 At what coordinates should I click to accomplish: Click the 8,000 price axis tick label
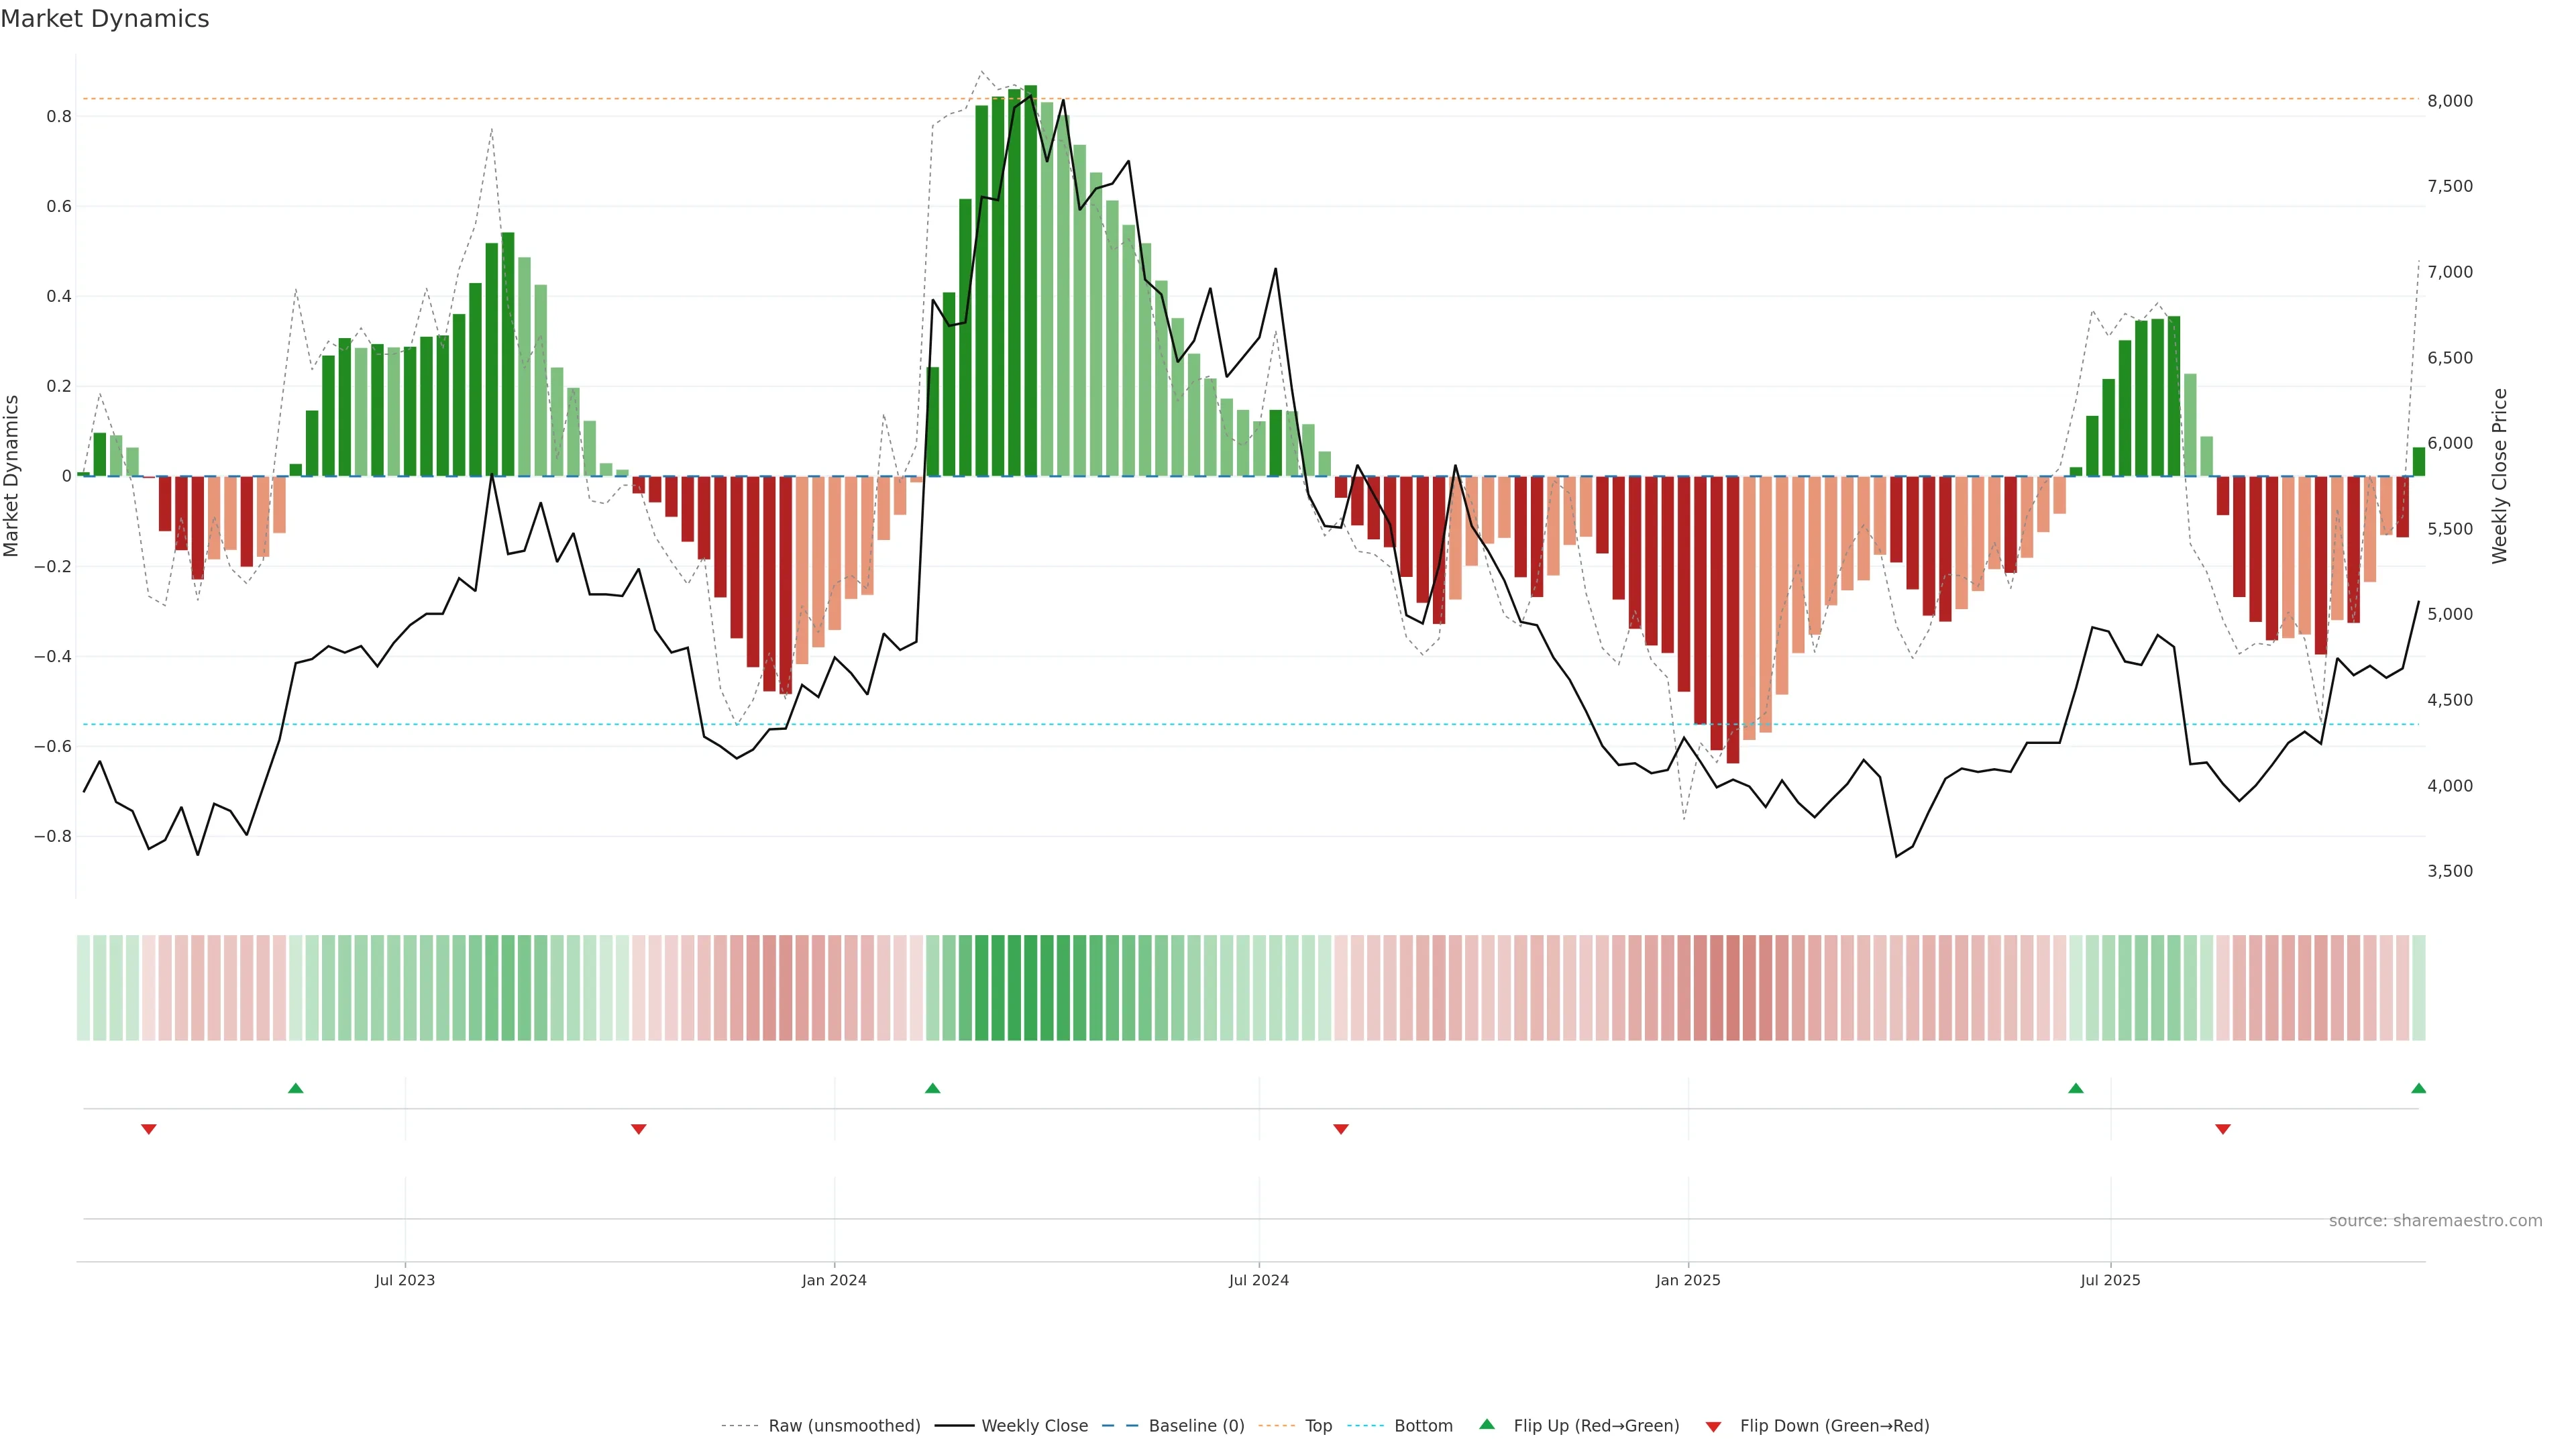(x=2450, y=101)
